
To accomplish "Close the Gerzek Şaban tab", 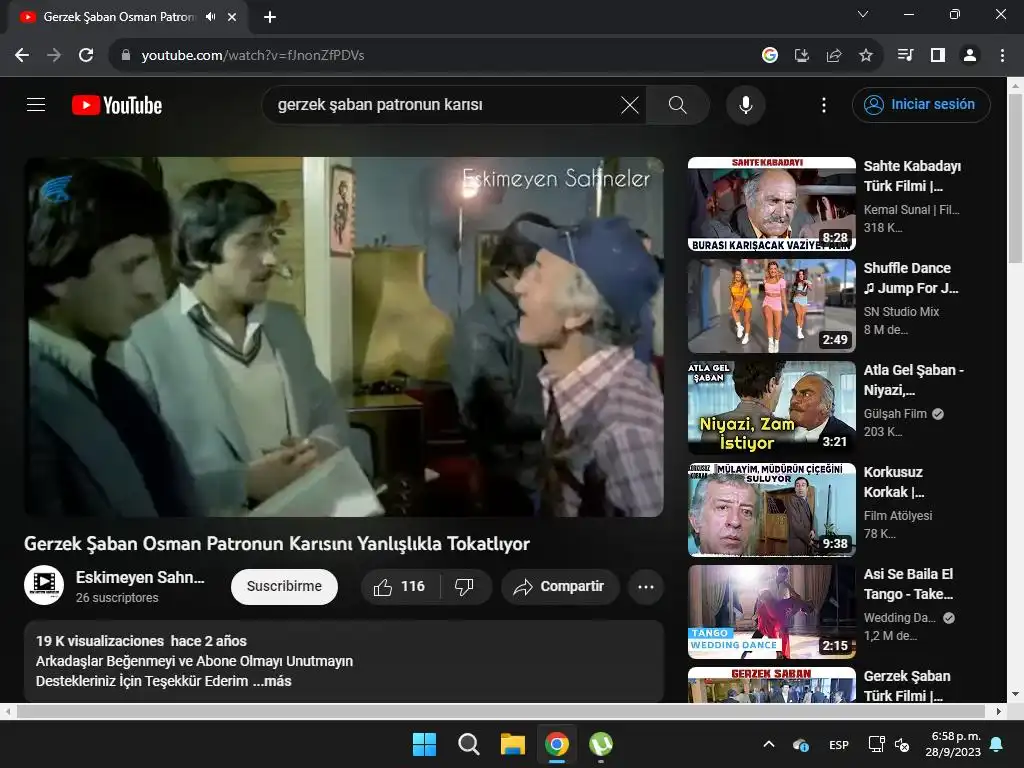I will pos(232,17).
